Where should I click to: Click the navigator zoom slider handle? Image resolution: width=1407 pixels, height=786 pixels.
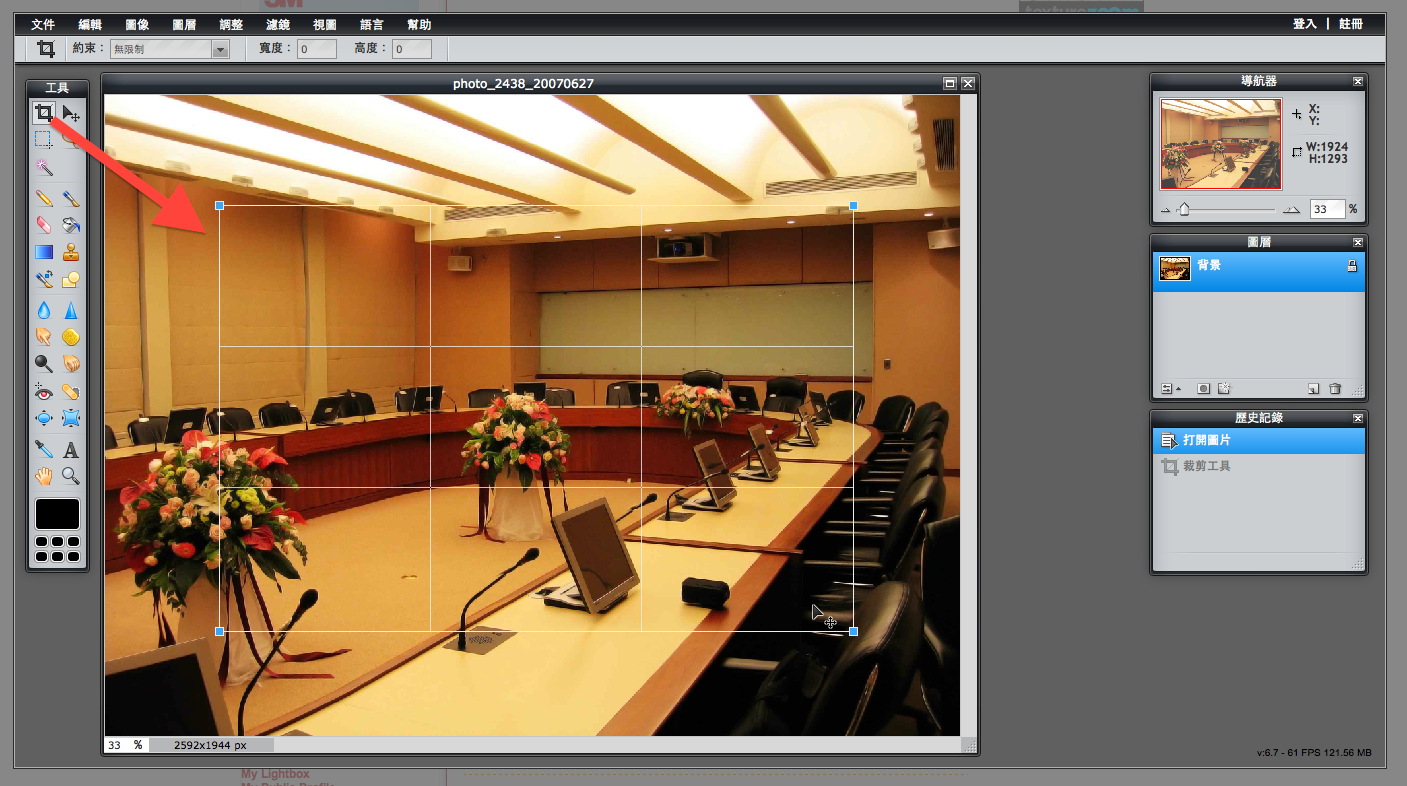(1184, 209)
